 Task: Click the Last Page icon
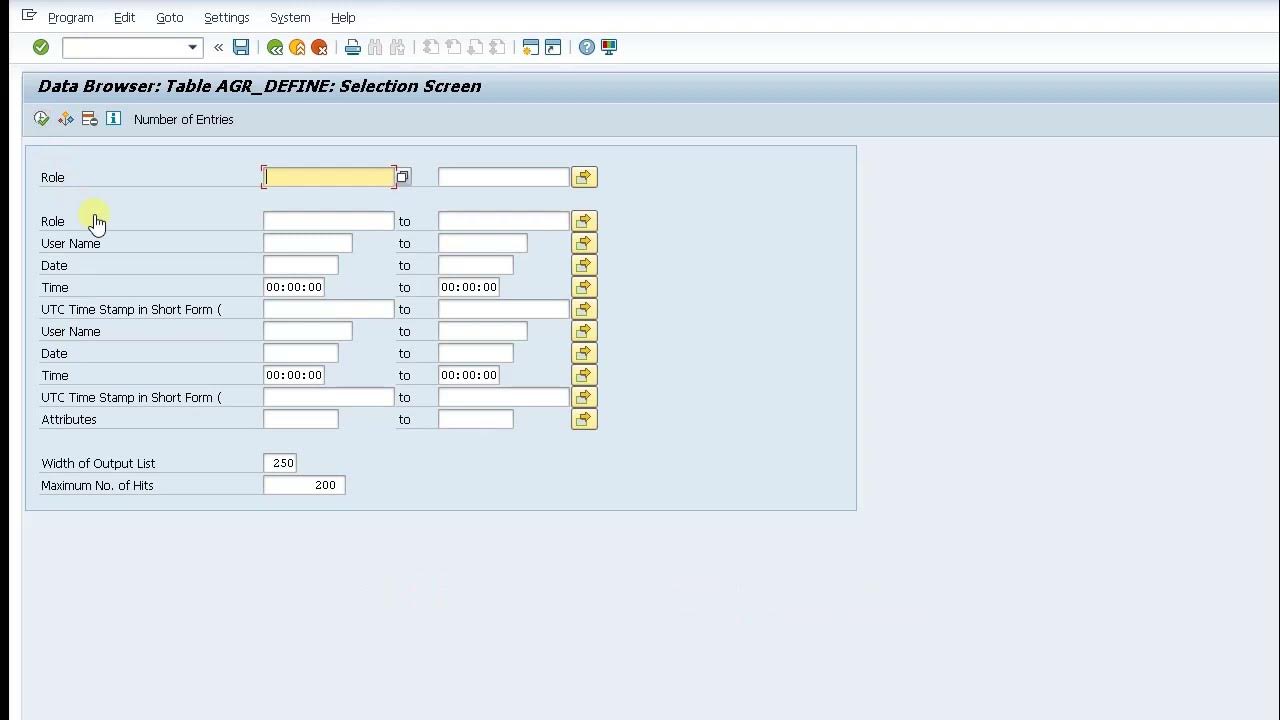click(497, 47)
